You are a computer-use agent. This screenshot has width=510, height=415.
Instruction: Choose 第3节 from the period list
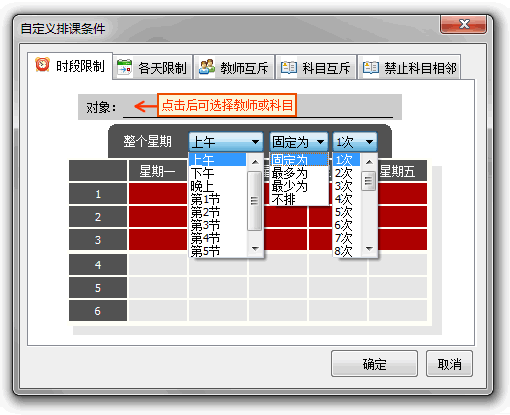tap(218, 226)
